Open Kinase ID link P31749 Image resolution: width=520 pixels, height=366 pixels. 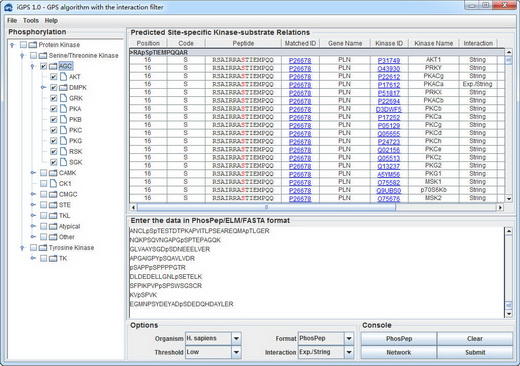tap(389, 60)
